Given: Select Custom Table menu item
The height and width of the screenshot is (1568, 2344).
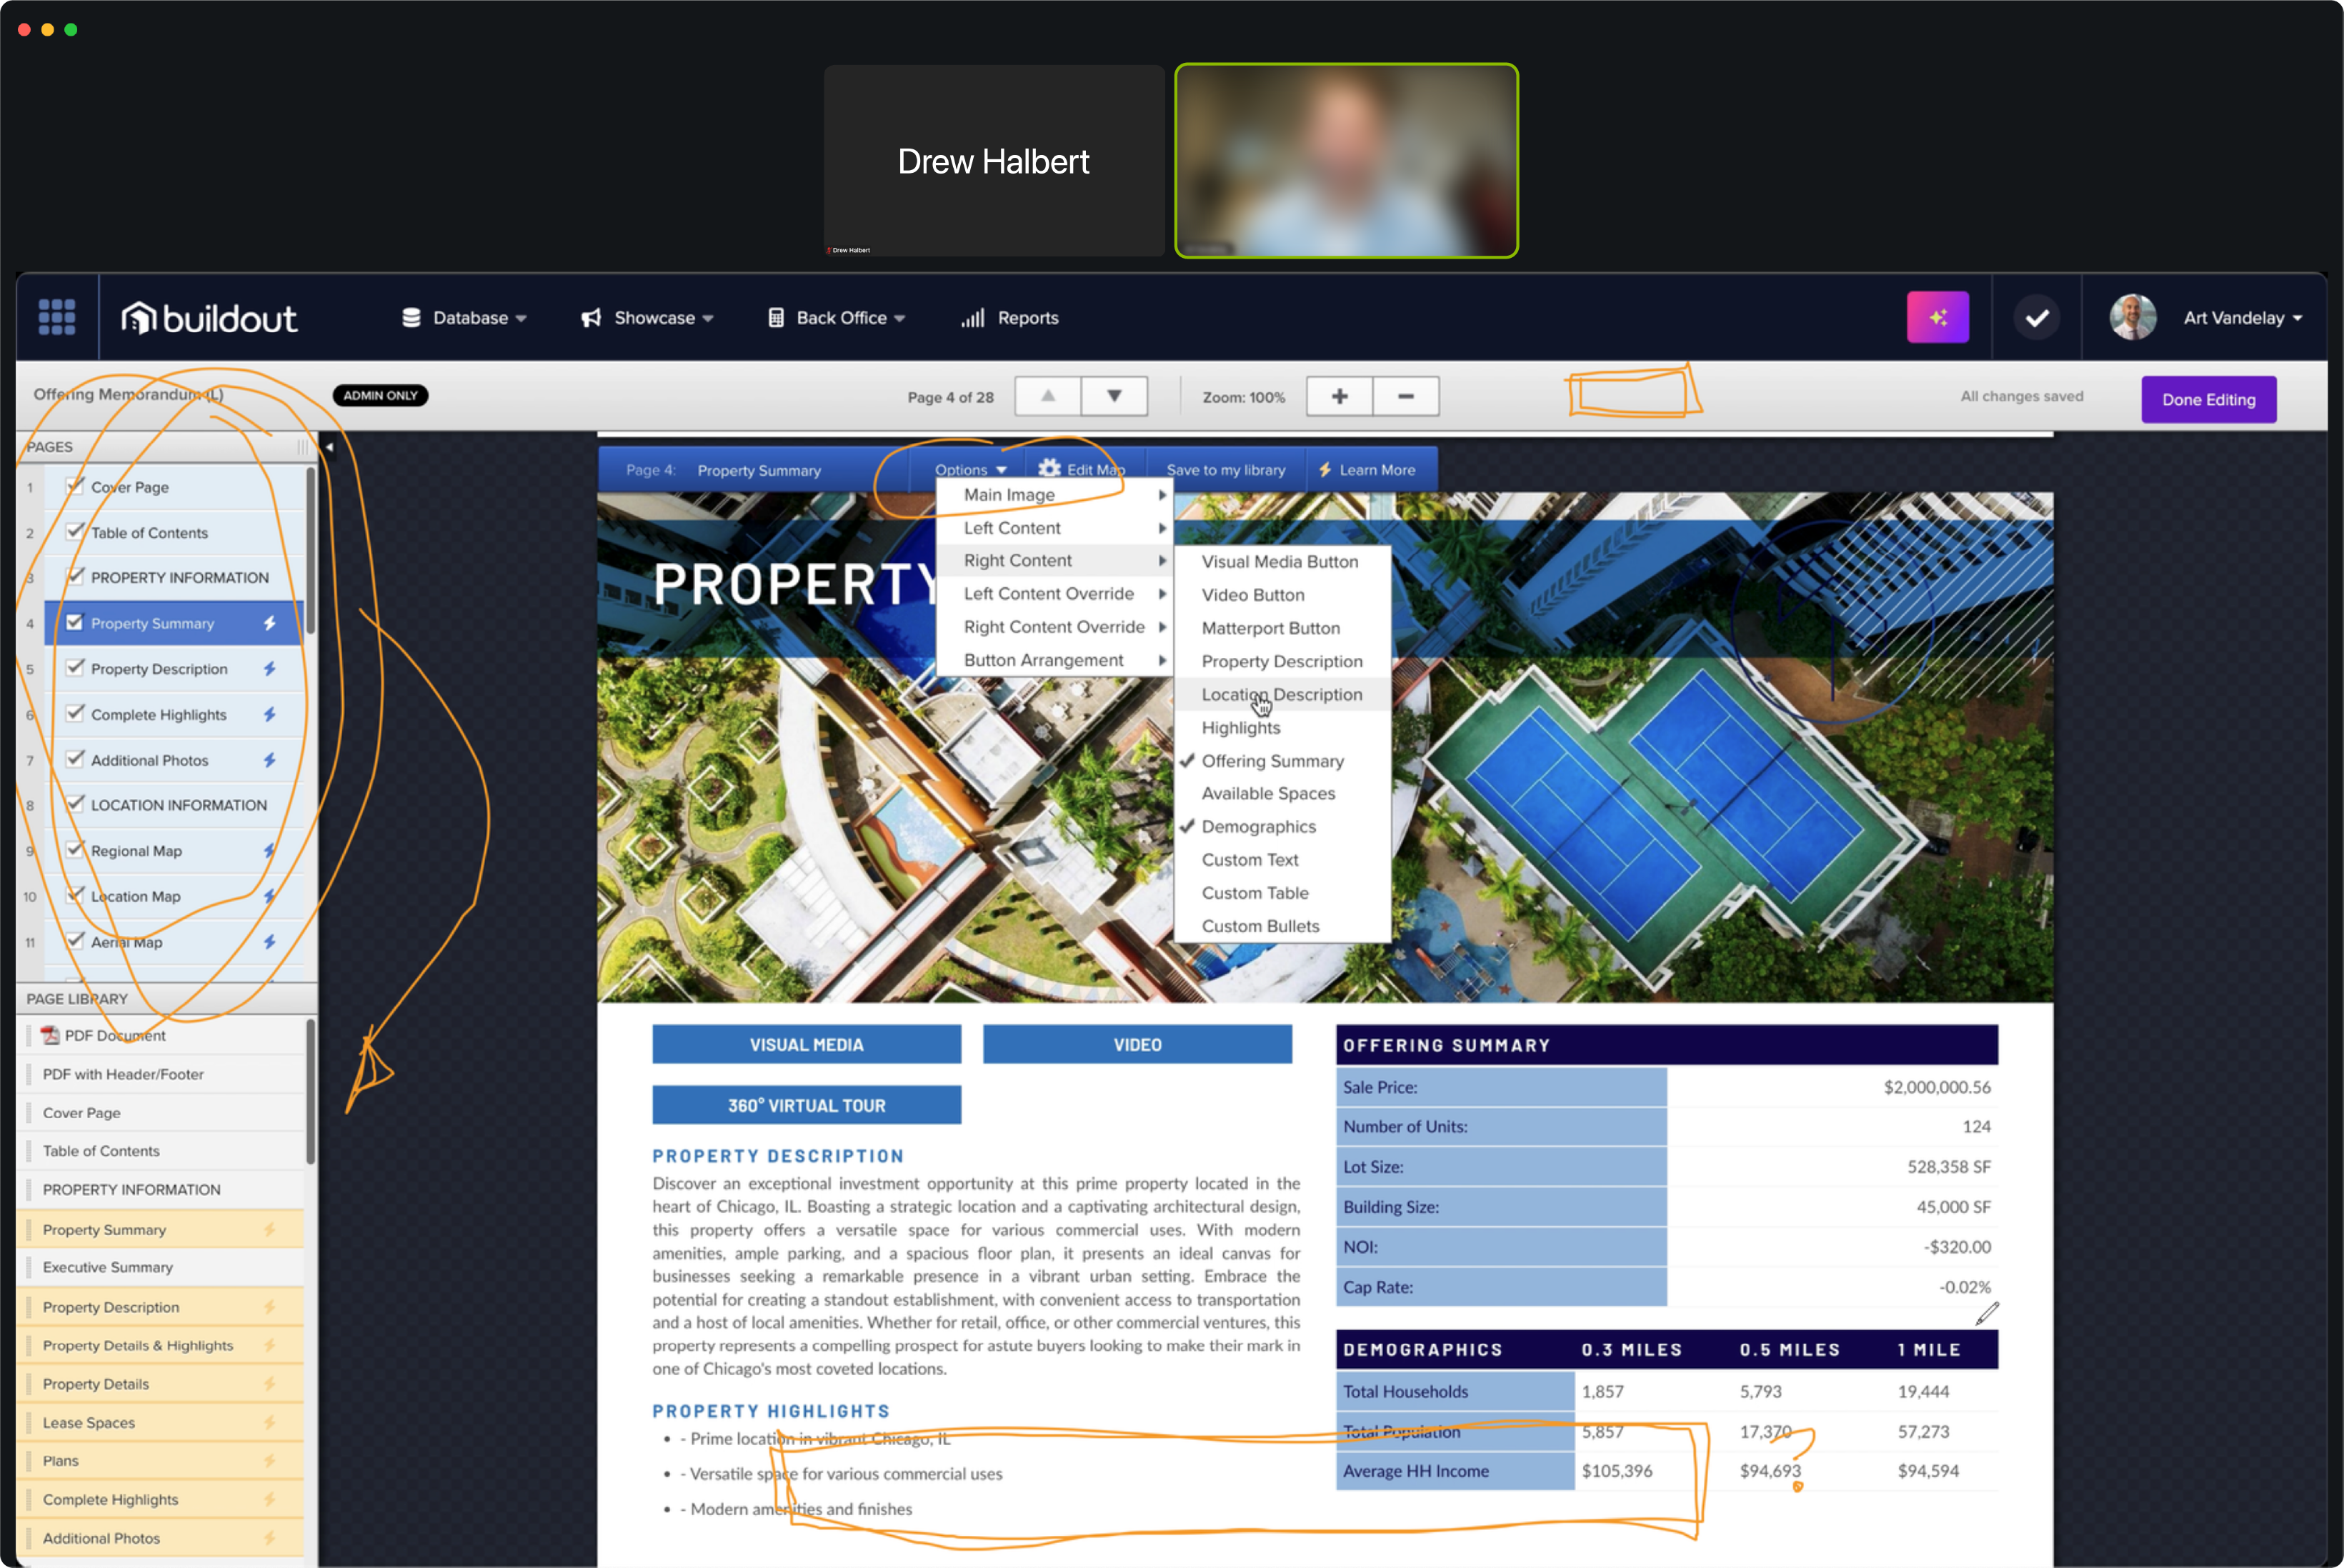Looking at the screenshot, I should (1282, 893).
